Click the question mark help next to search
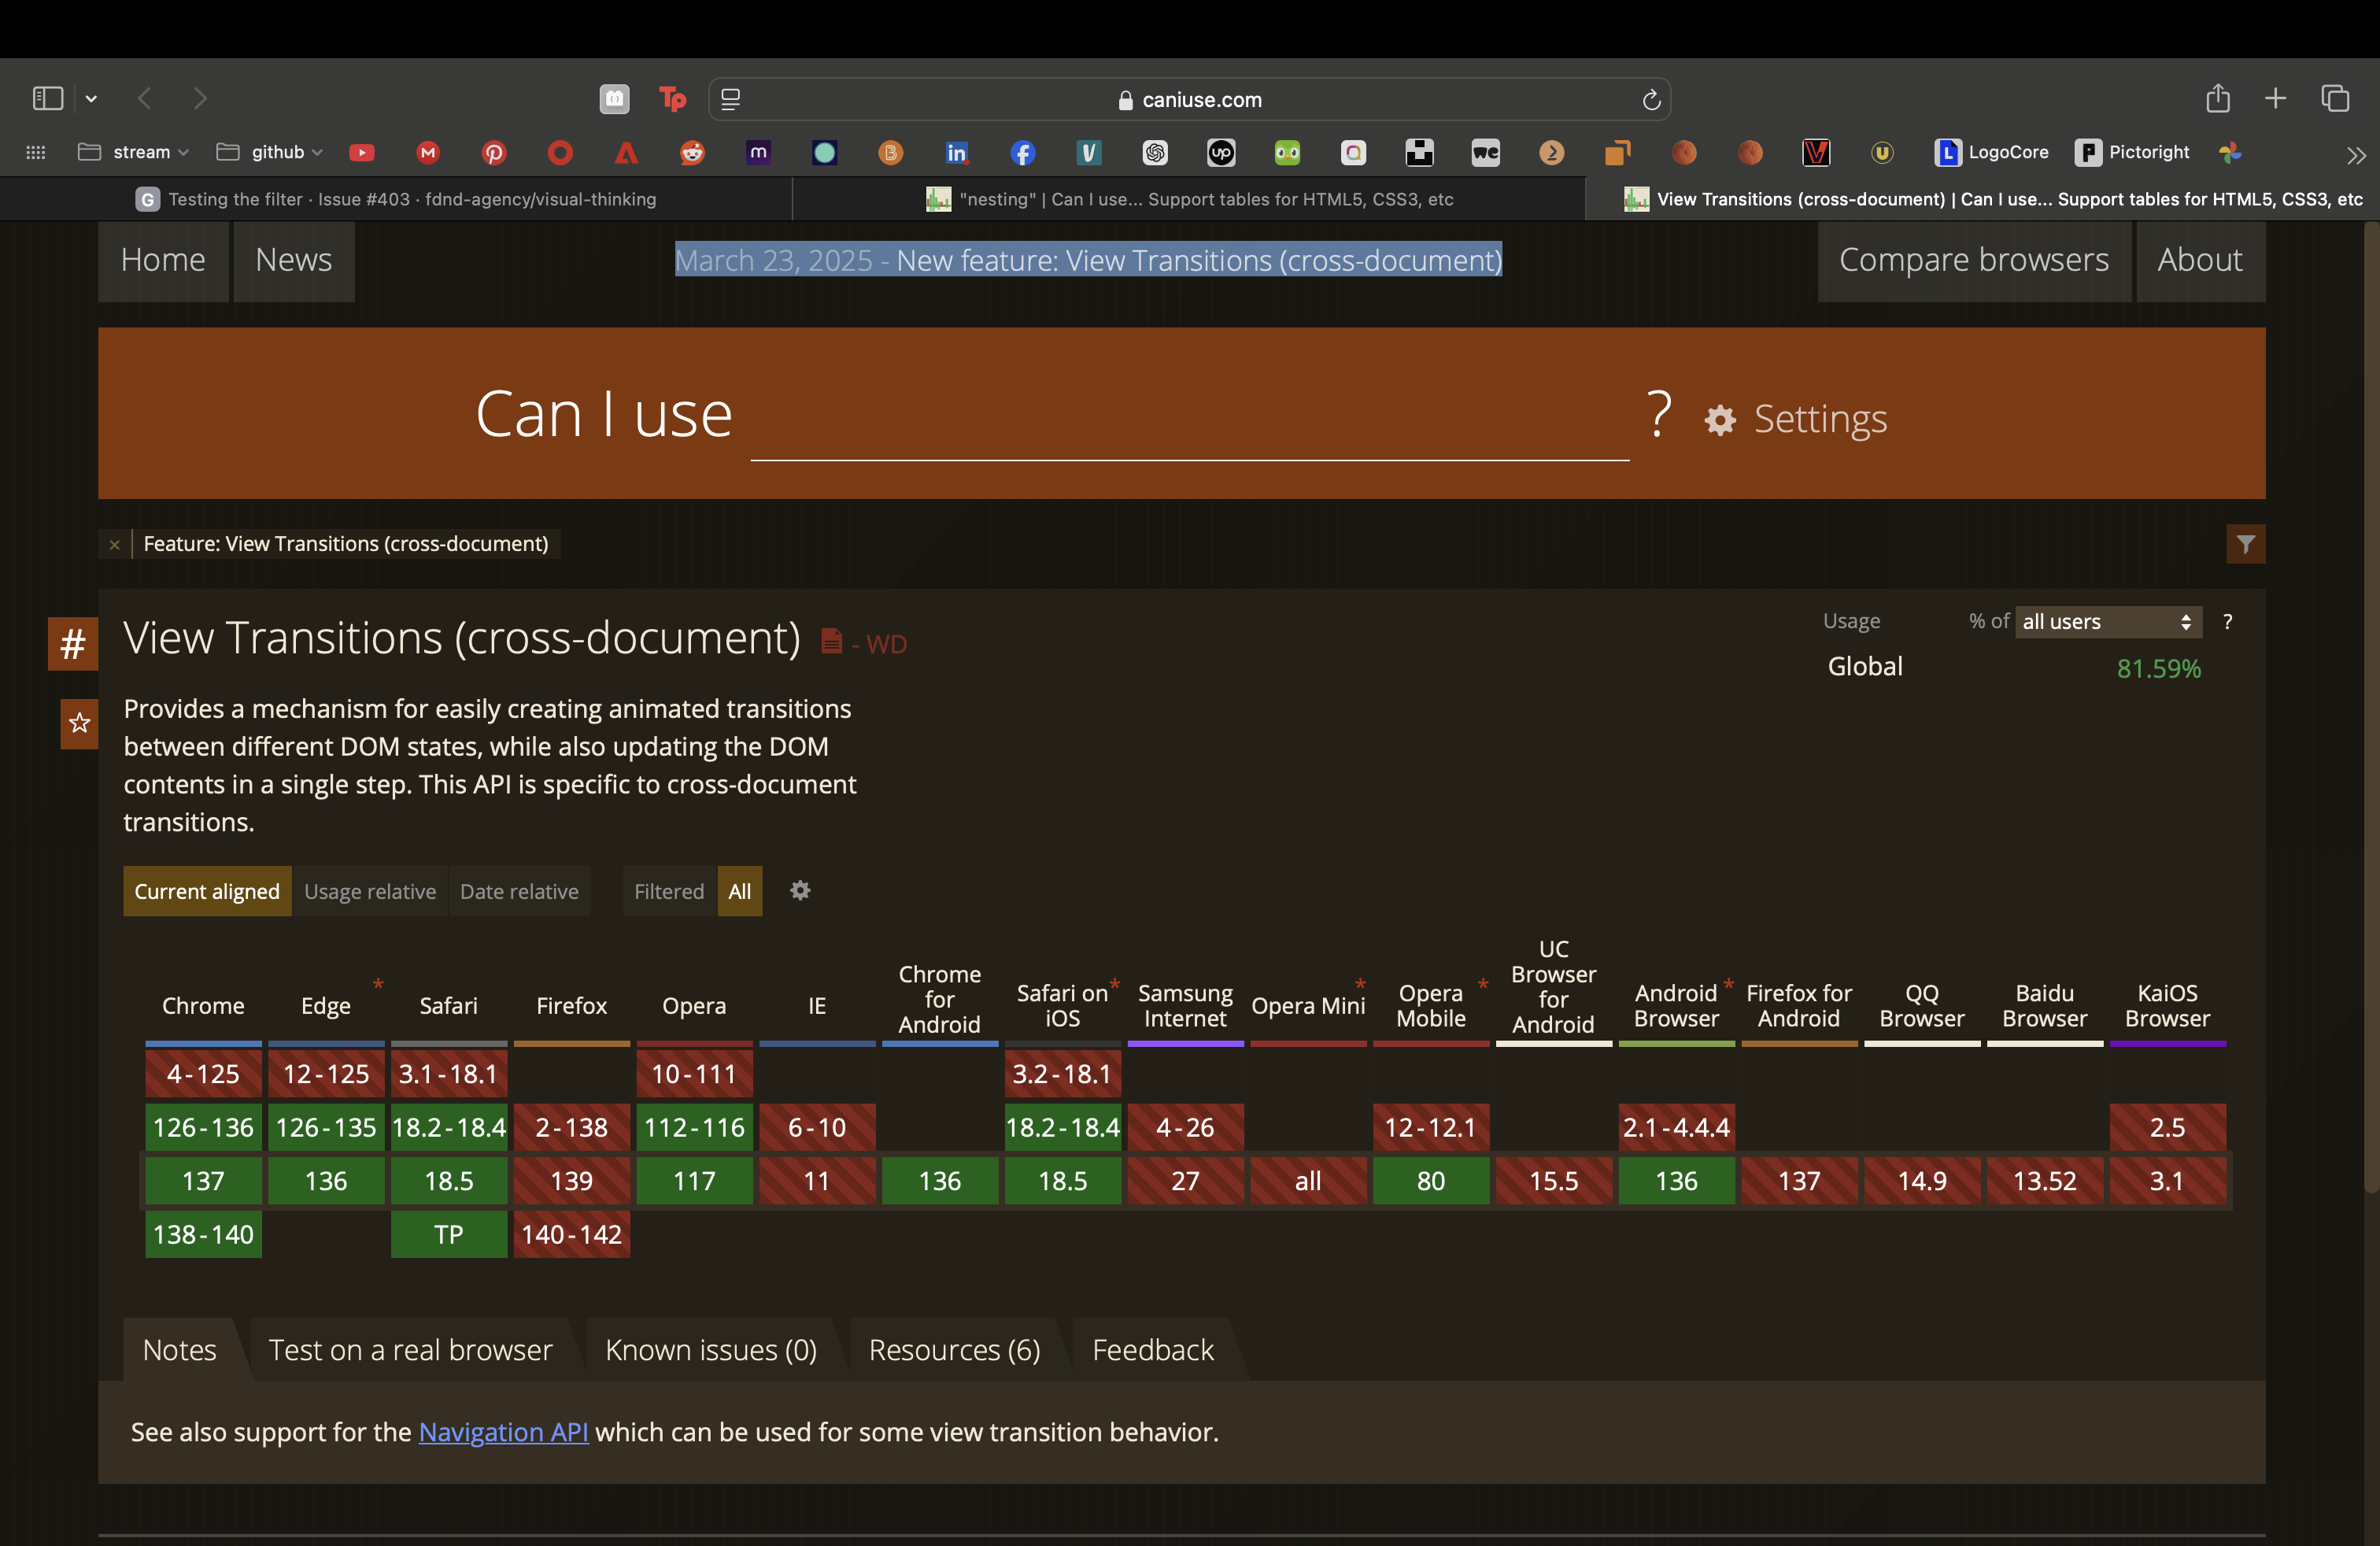The image size is (2380, 1546). coord(1659,413)
